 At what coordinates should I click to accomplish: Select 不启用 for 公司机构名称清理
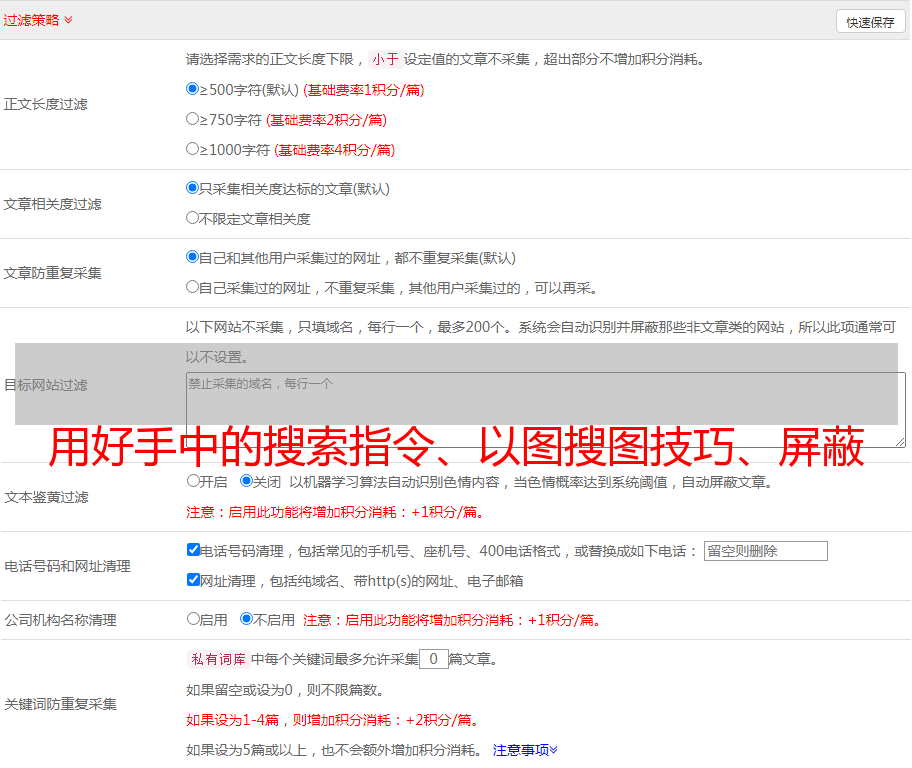[246, 619]
